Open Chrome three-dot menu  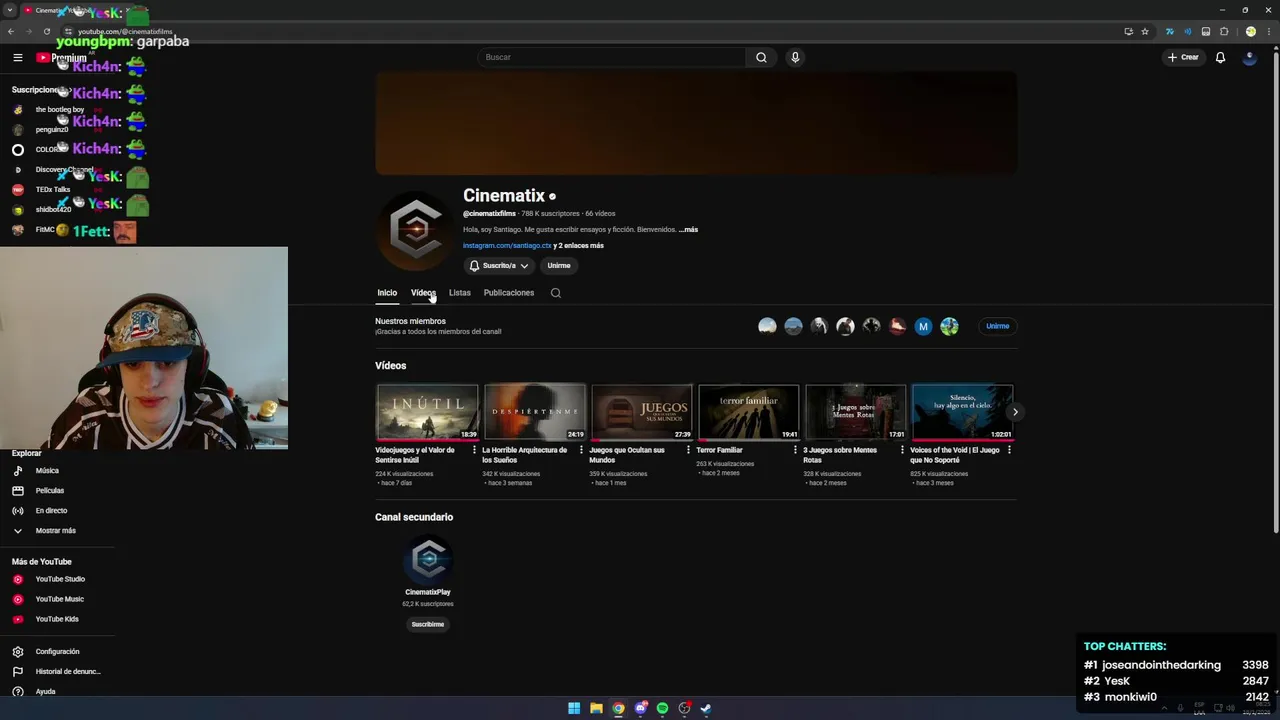coord(1268,31)
